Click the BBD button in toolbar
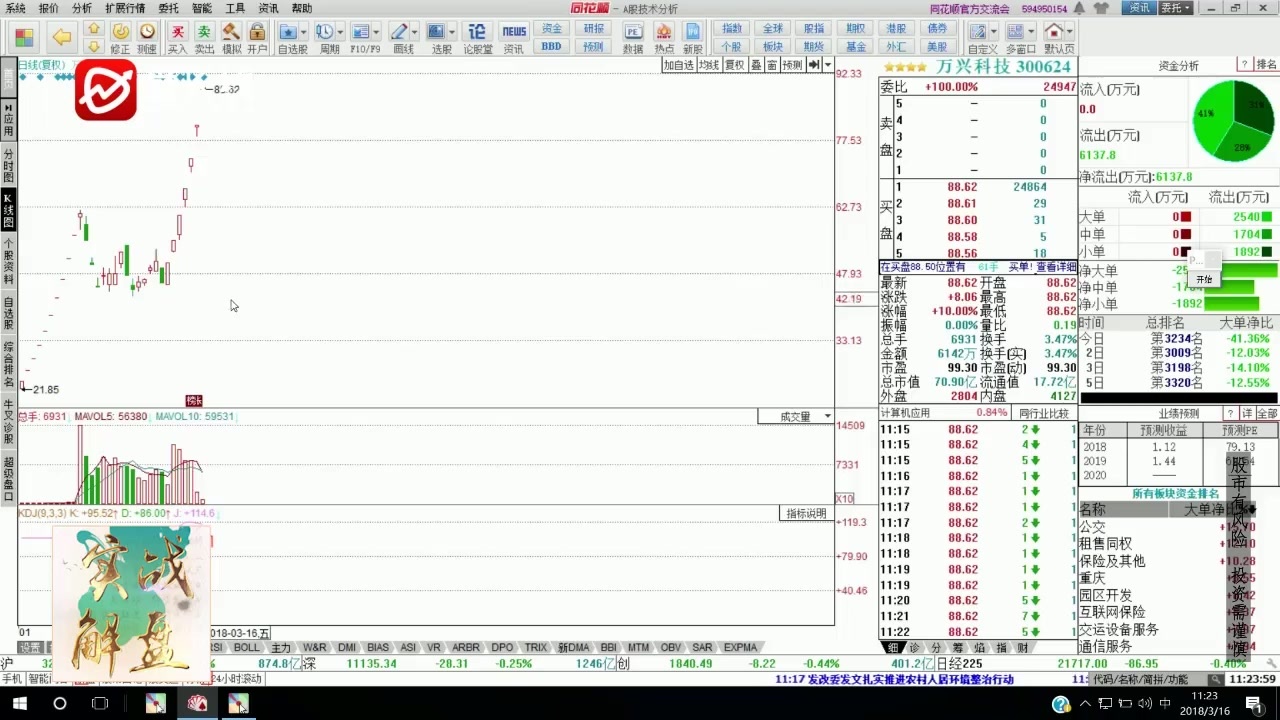Viewport: 1280px width, 720px height. 551,46
